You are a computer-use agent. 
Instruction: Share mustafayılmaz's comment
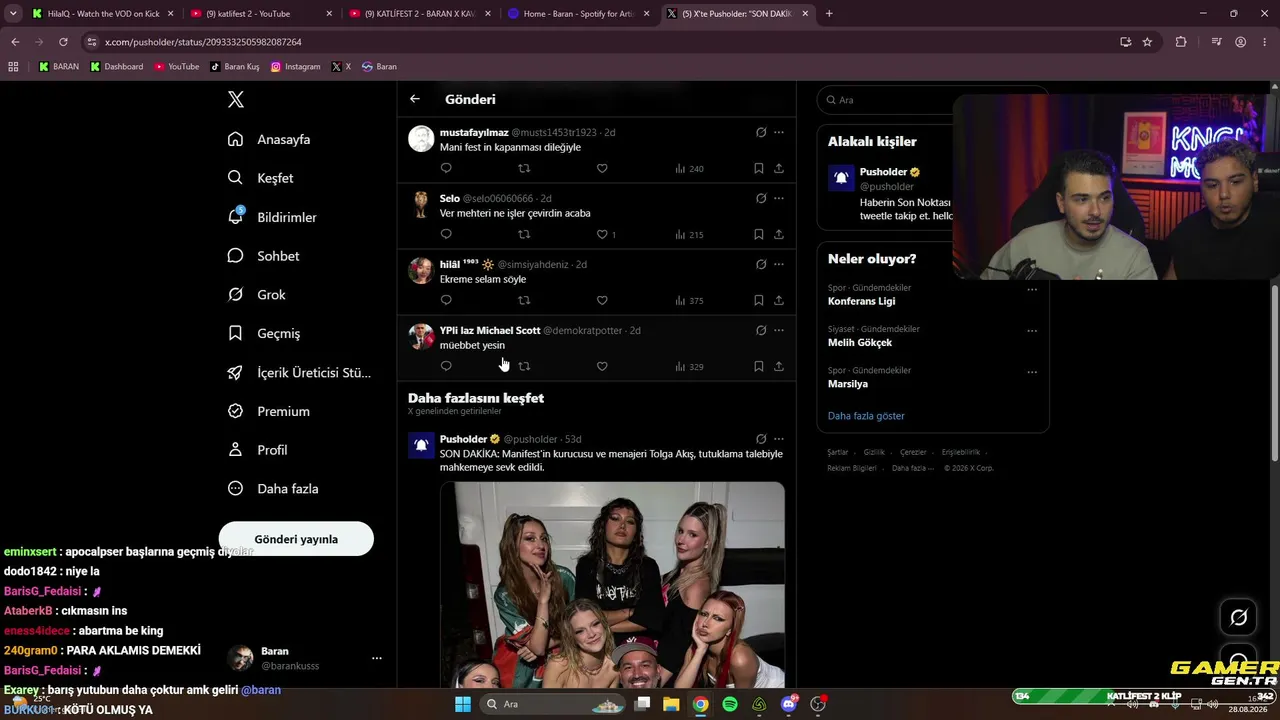pos(779,168)
